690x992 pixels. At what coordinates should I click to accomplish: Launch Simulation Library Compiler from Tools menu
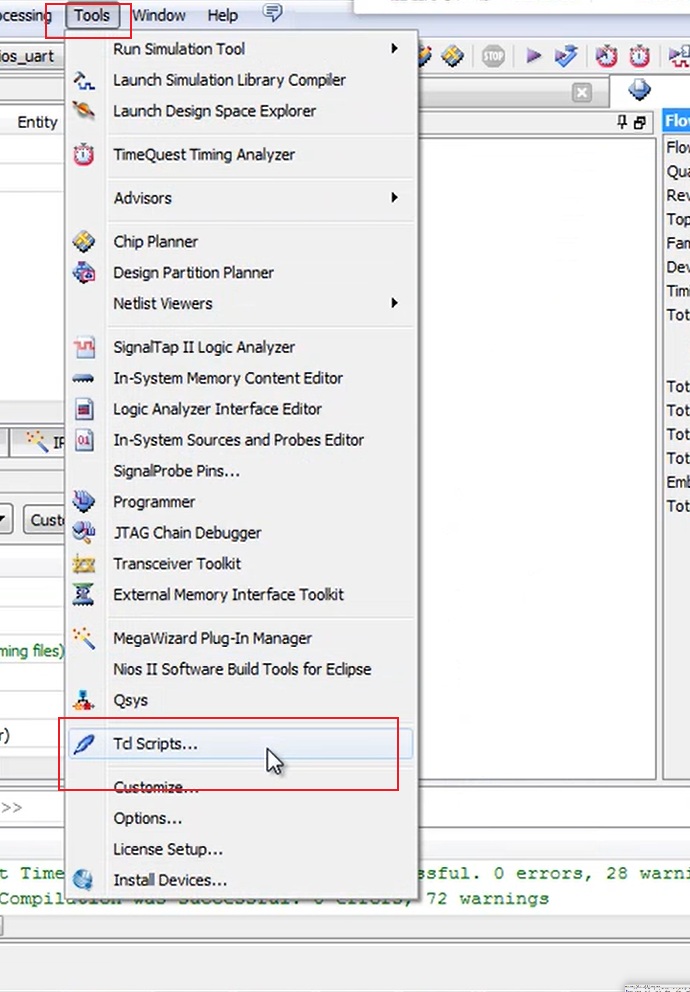(241, 80)
